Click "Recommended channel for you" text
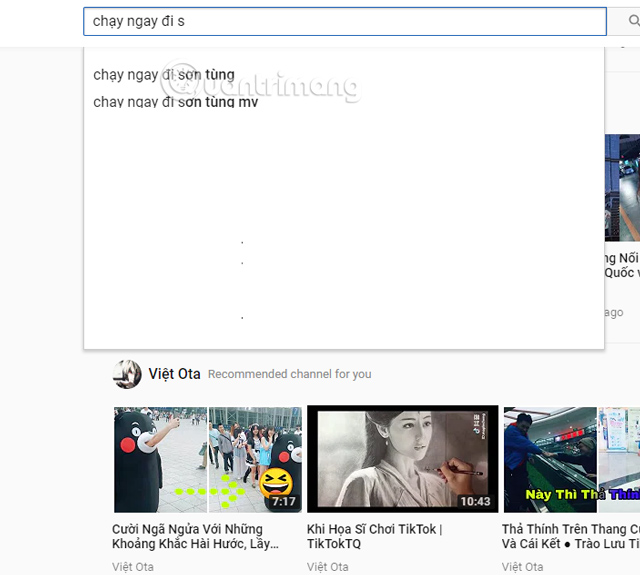 pyautogui.click(x=289, y=374)
